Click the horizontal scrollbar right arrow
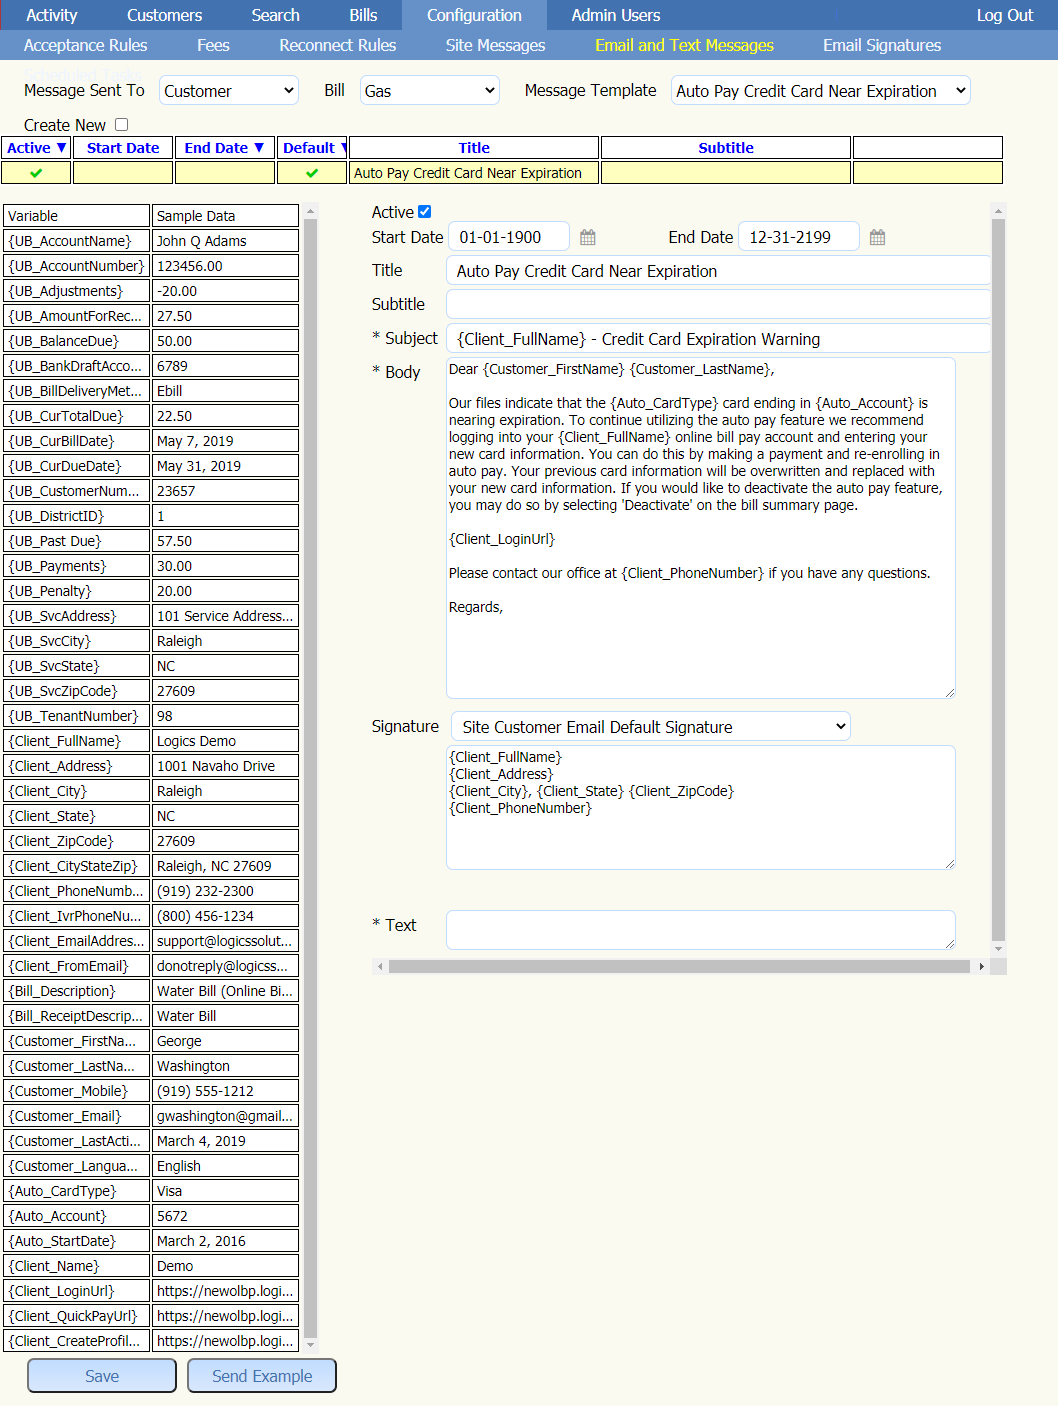1058x1406 pixels. point(982,967)
